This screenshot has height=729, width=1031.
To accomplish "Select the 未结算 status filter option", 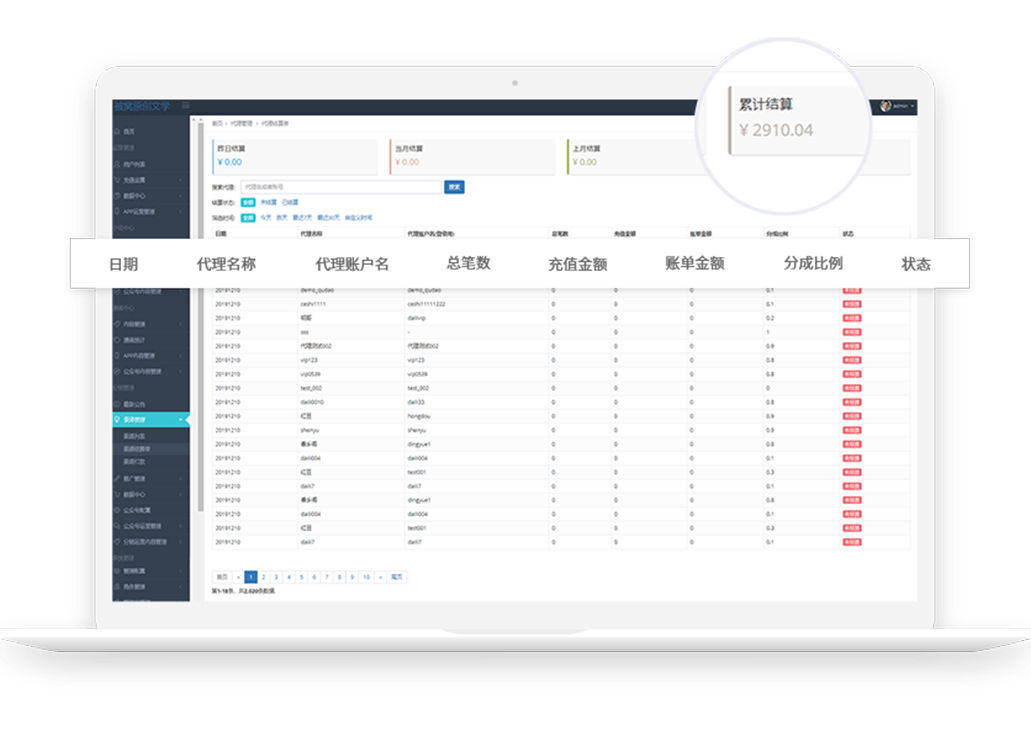I will click(268, 202).
